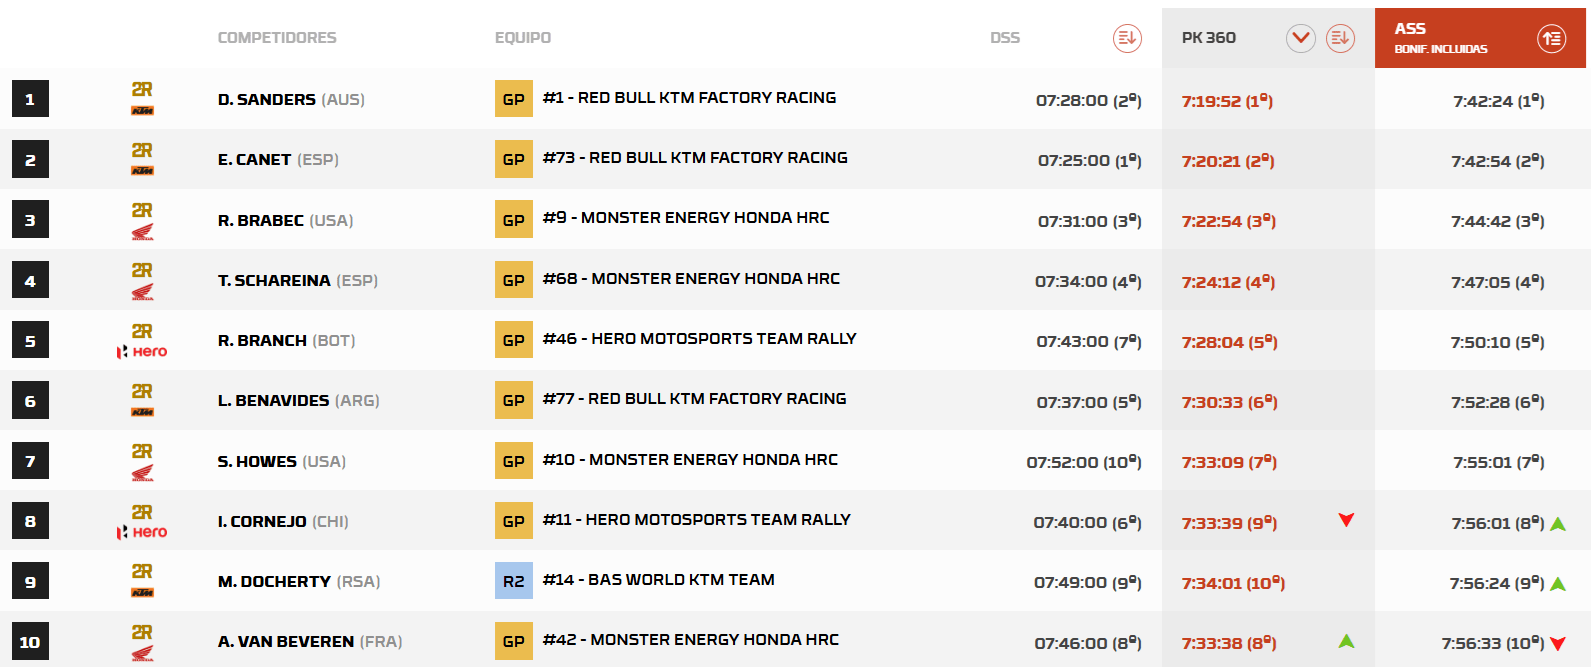Click the Honda logo in Schareina's row
This screenshot has height=667, width=1591.
[142, 293]
